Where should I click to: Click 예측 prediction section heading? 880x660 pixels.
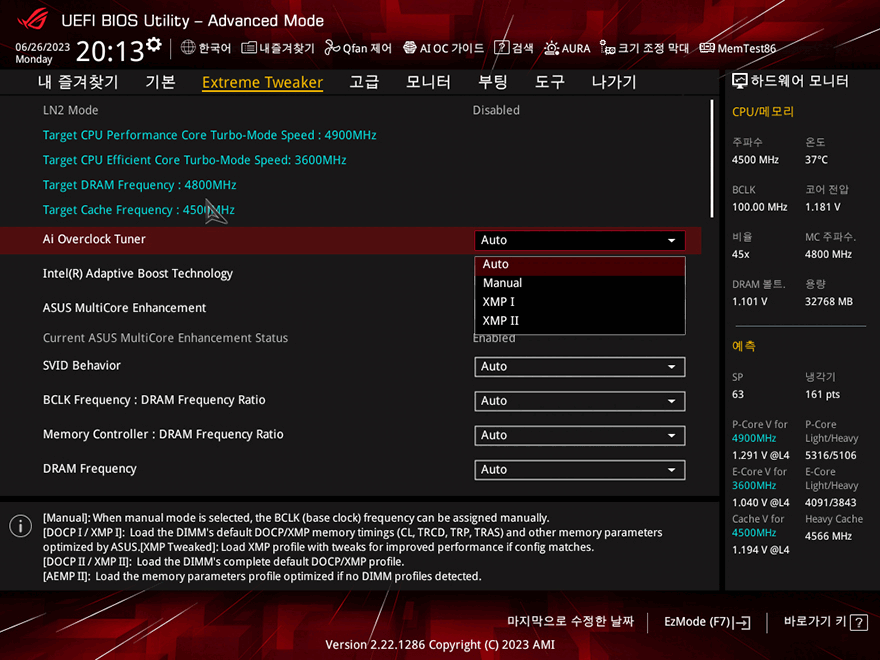pos(744,346)
